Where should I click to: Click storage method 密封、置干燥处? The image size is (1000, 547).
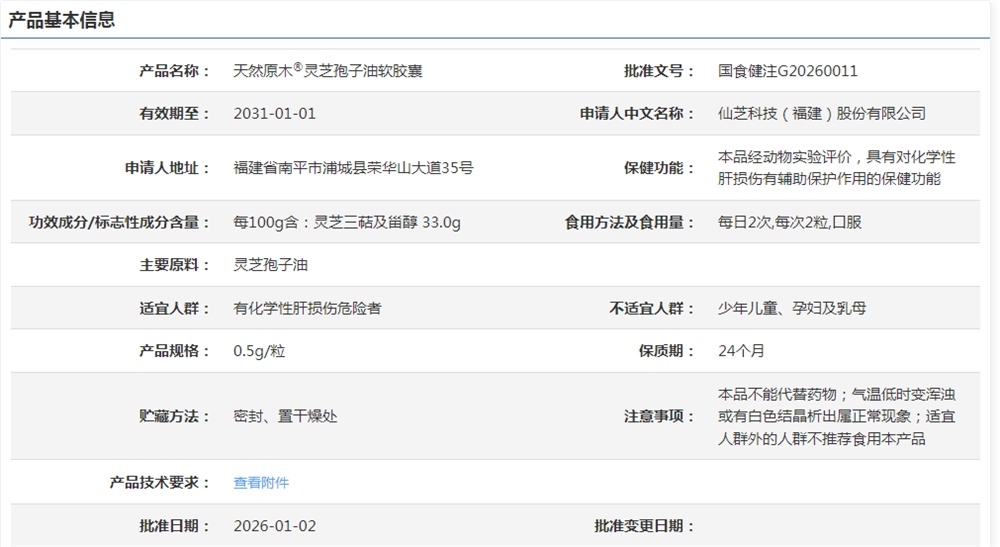coord(285,416)
